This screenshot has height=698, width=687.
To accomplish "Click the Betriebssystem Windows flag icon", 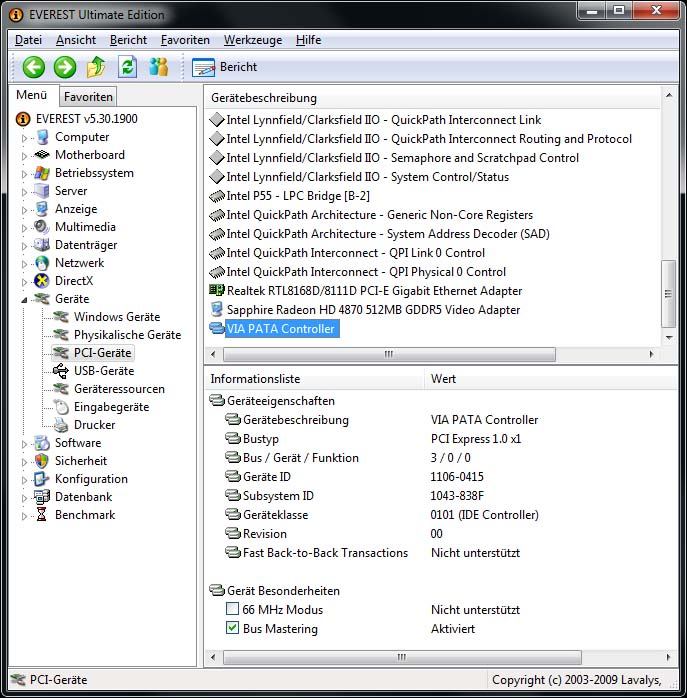I will click(x=42, y=173).
